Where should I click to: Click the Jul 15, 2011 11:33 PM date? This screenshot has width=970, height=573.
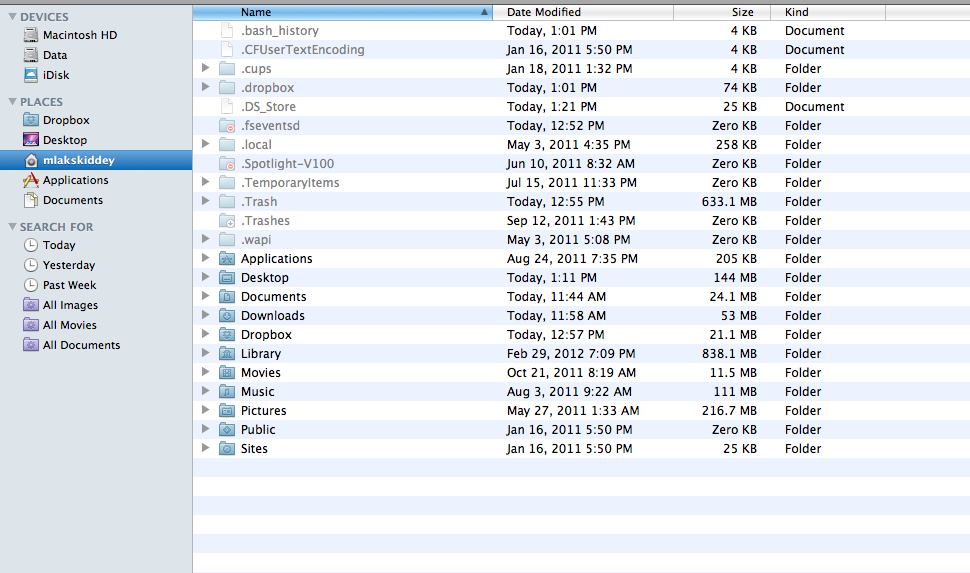(x=572, y=183)
